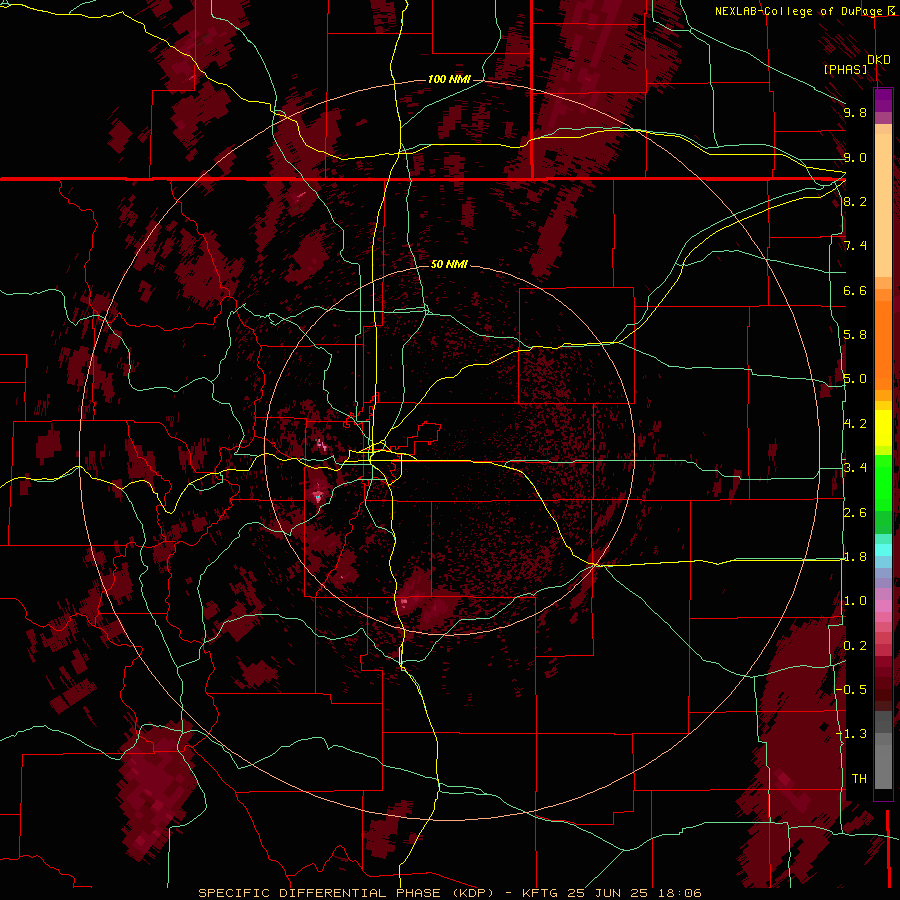Select the 50 NMI range ring label
Viewport: 900px width, 900px height.
pos(449,264)
